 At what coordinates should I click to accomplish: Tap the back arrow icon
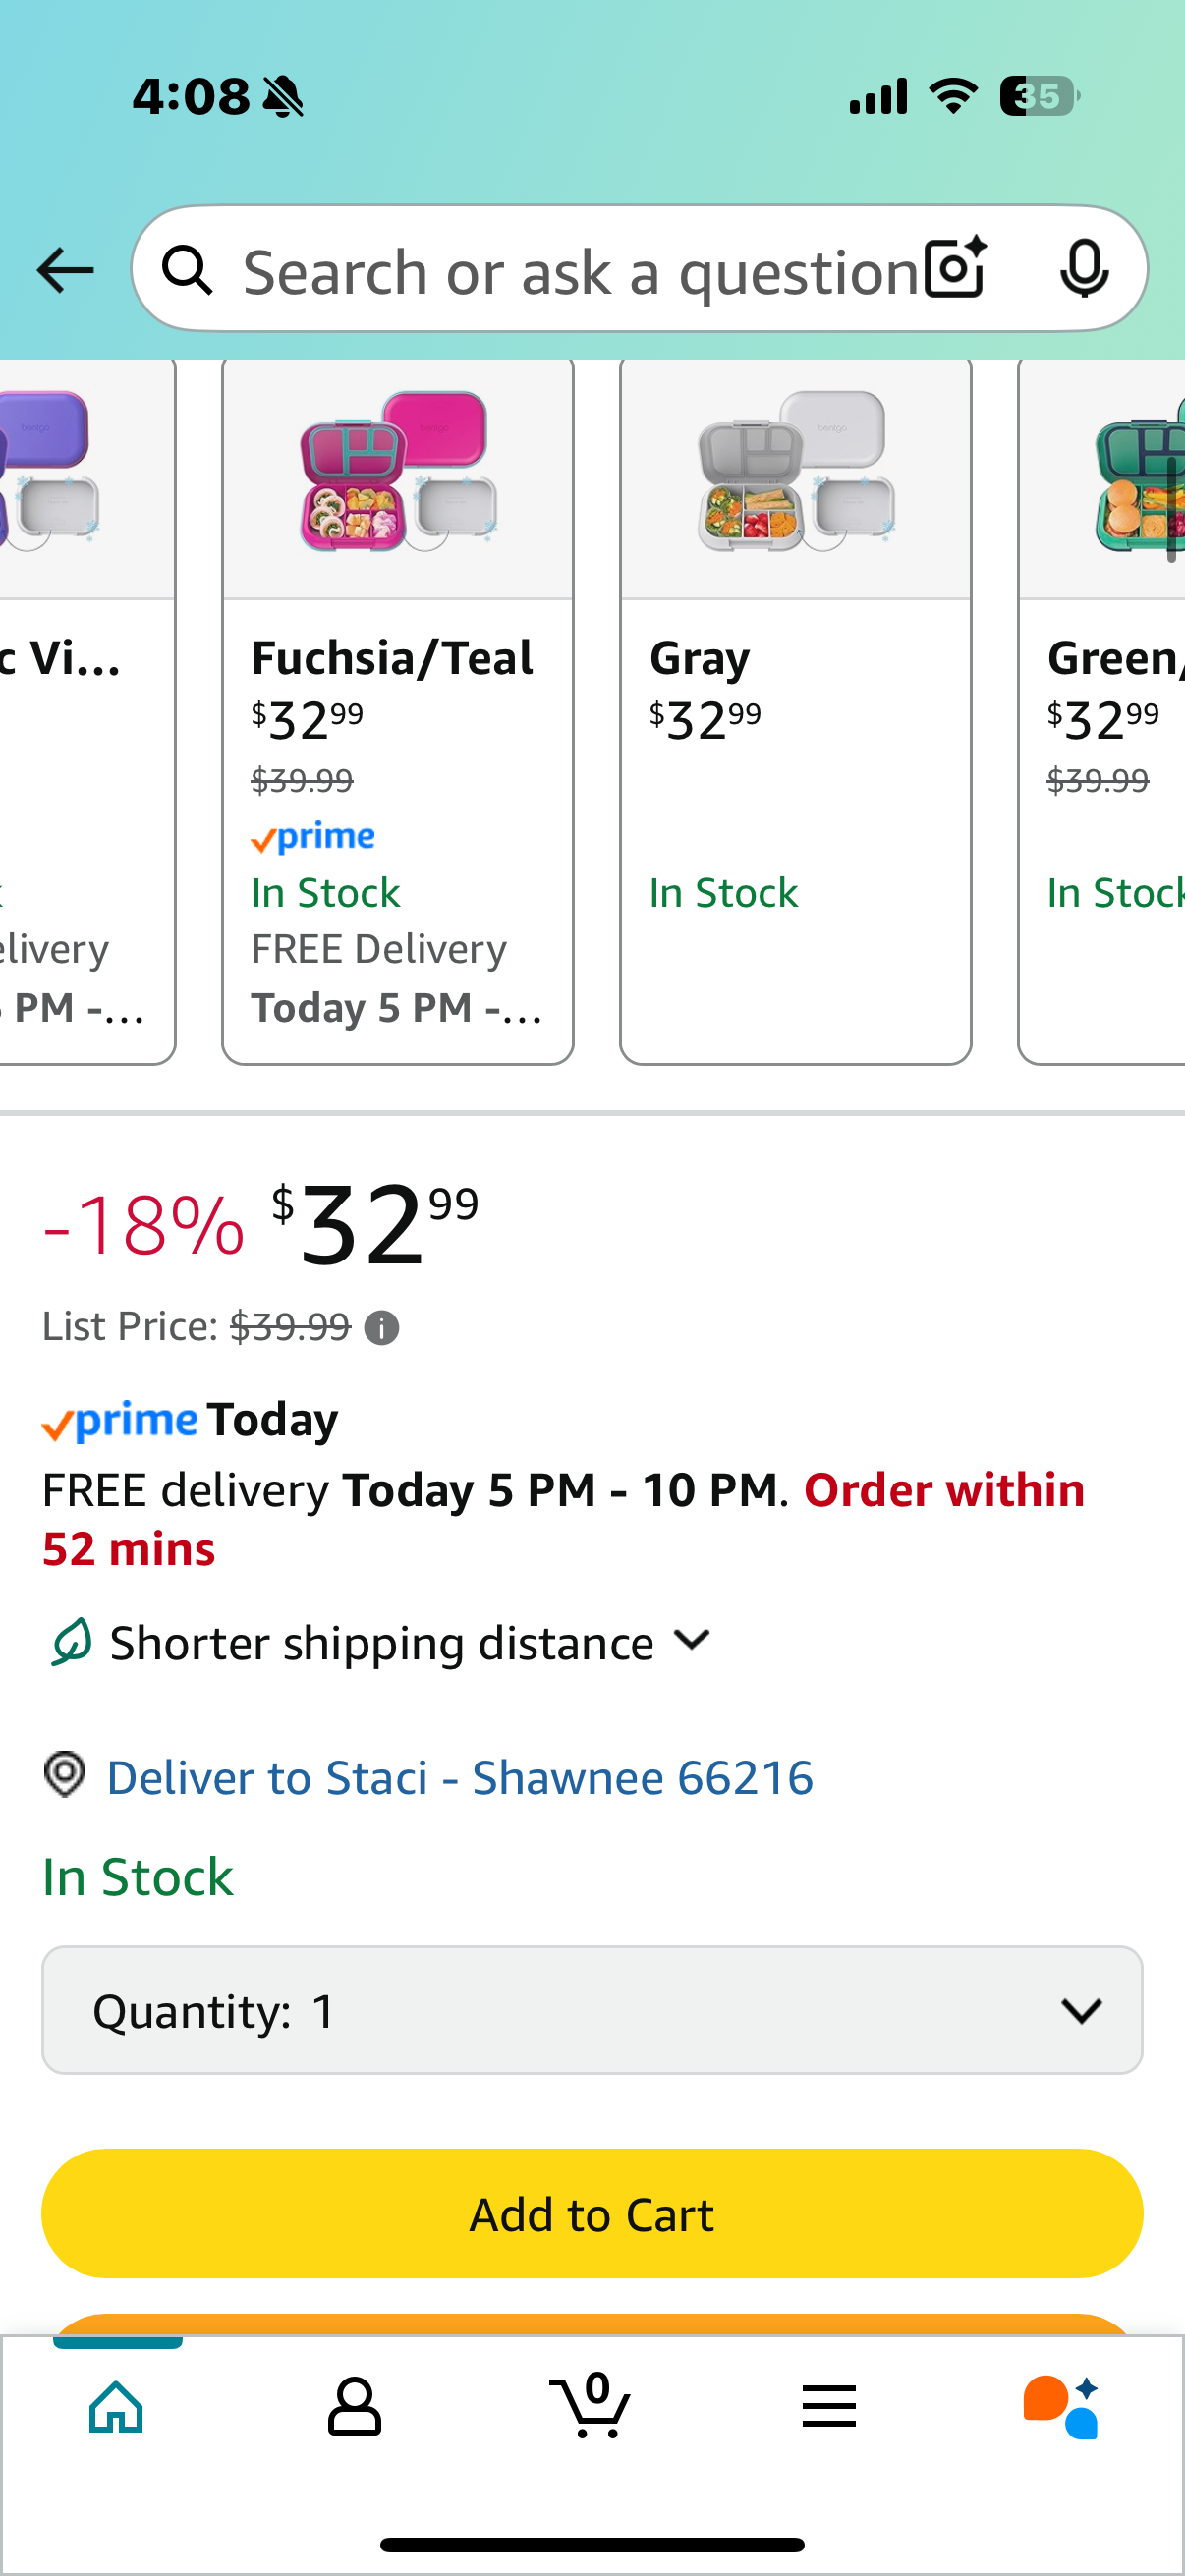[x=65, y=271]
